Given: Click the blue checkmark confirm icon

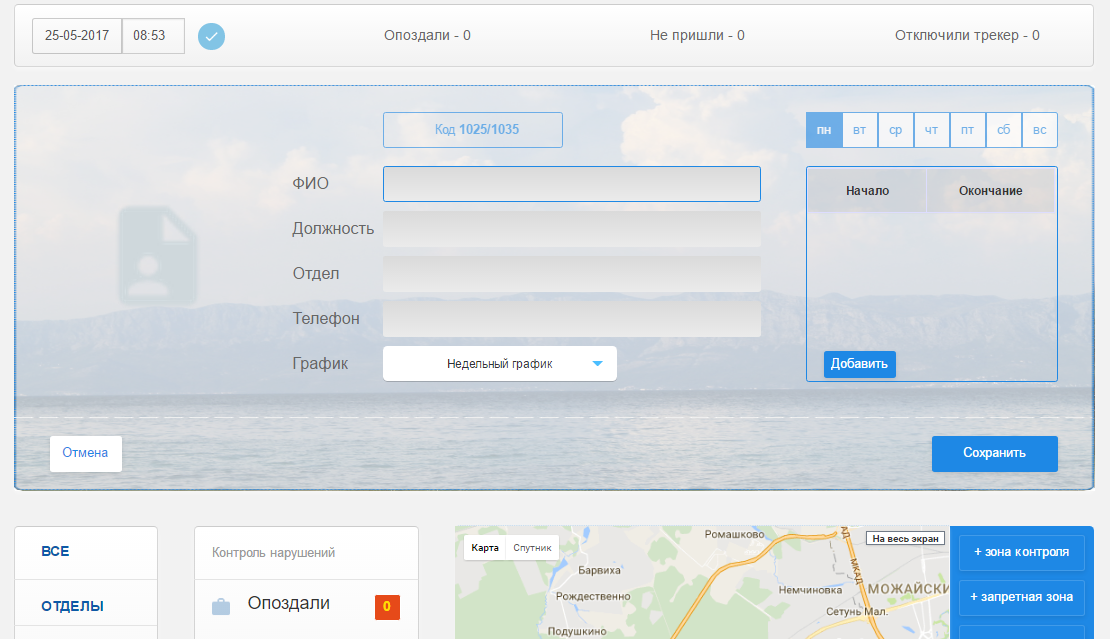Looking at the screenshot, I should pos(211,36).
